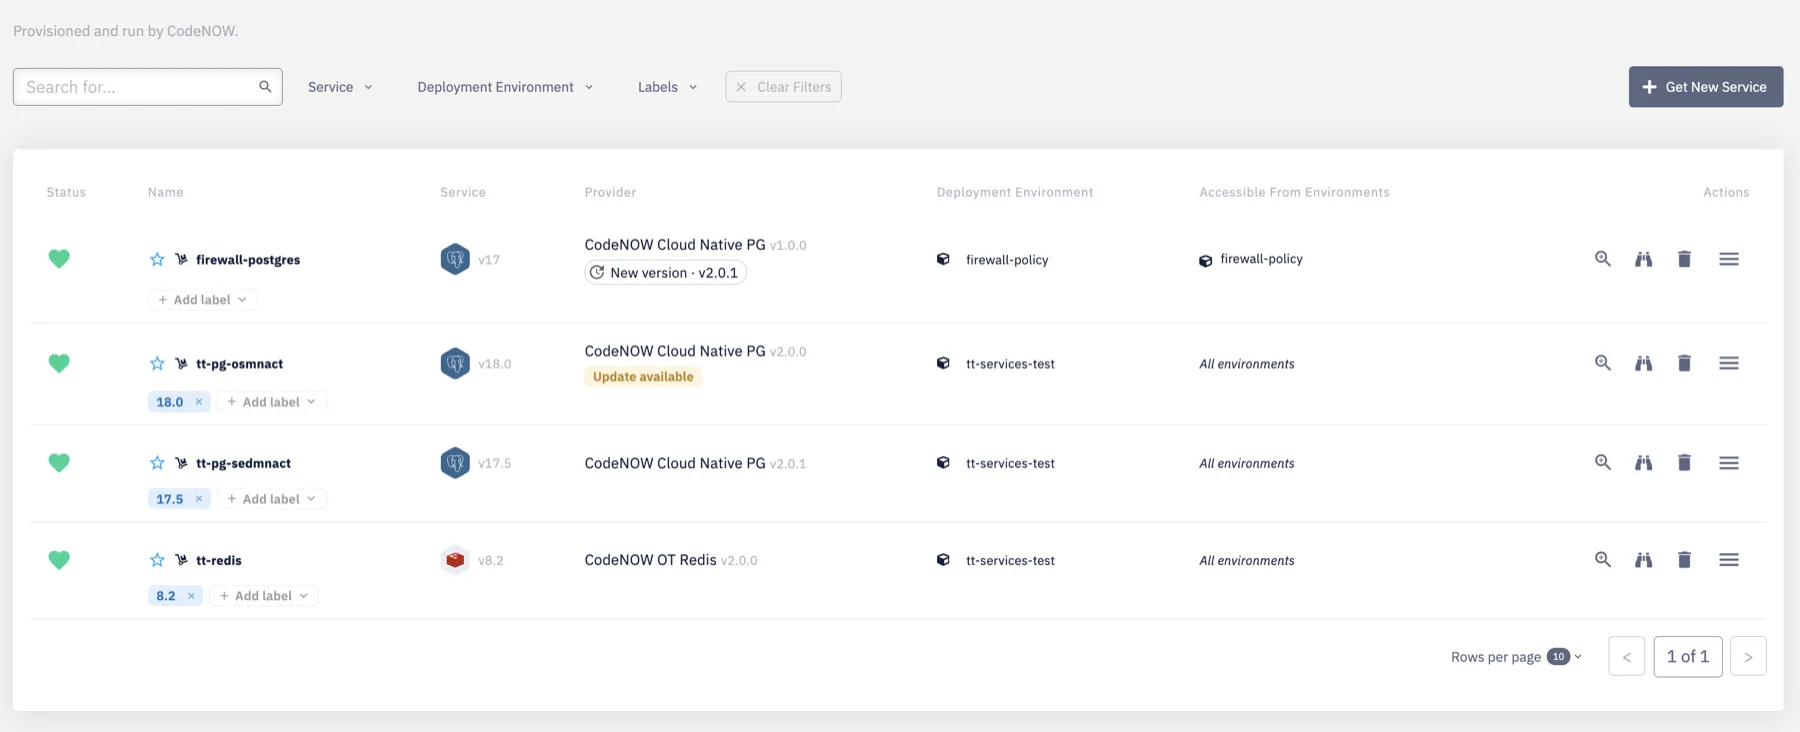Delete firewall-postgres with trash icon
The height and width of the screenshot is (732, 1800).
pyautogui.click(x=1684, y=259)
